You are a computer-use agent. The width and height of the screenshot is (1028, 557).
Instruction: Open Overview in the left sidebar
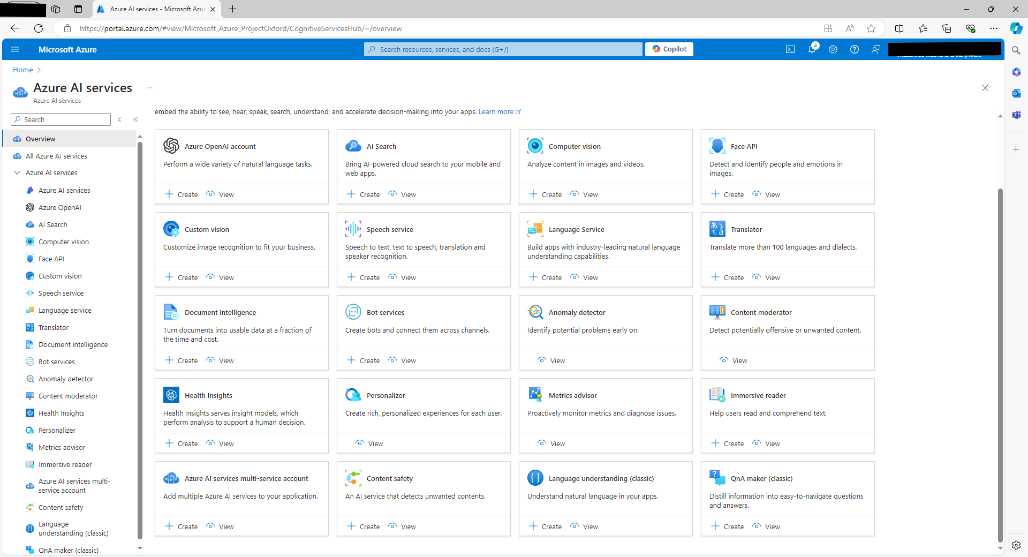point(71,139)
